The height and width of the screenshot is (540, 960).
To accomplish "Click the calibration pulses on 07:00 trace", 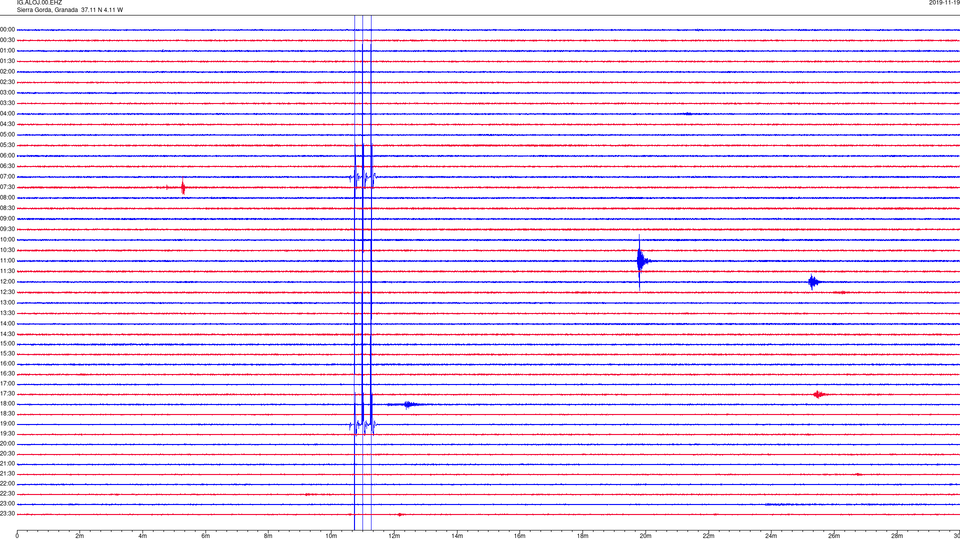I will (x=362, y=178).
